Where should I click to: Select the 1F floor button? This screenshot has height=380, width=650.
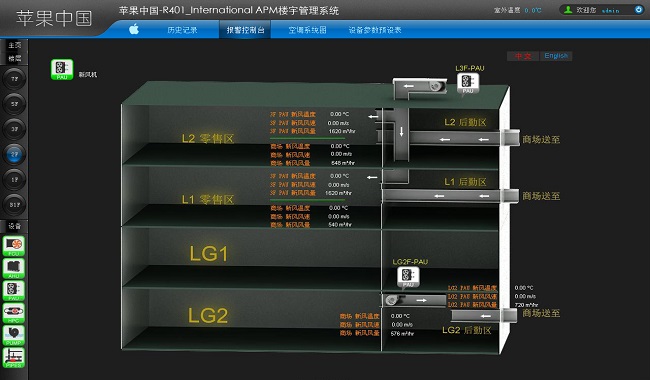click(15, 179)
